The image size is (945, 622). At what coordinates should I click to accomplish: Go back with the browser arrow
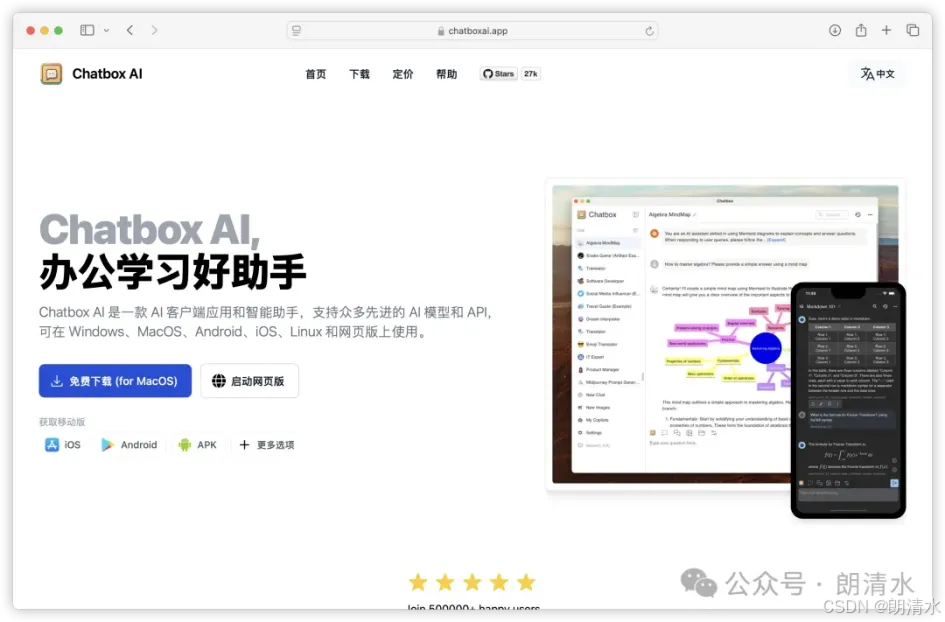tap(130, 30)
